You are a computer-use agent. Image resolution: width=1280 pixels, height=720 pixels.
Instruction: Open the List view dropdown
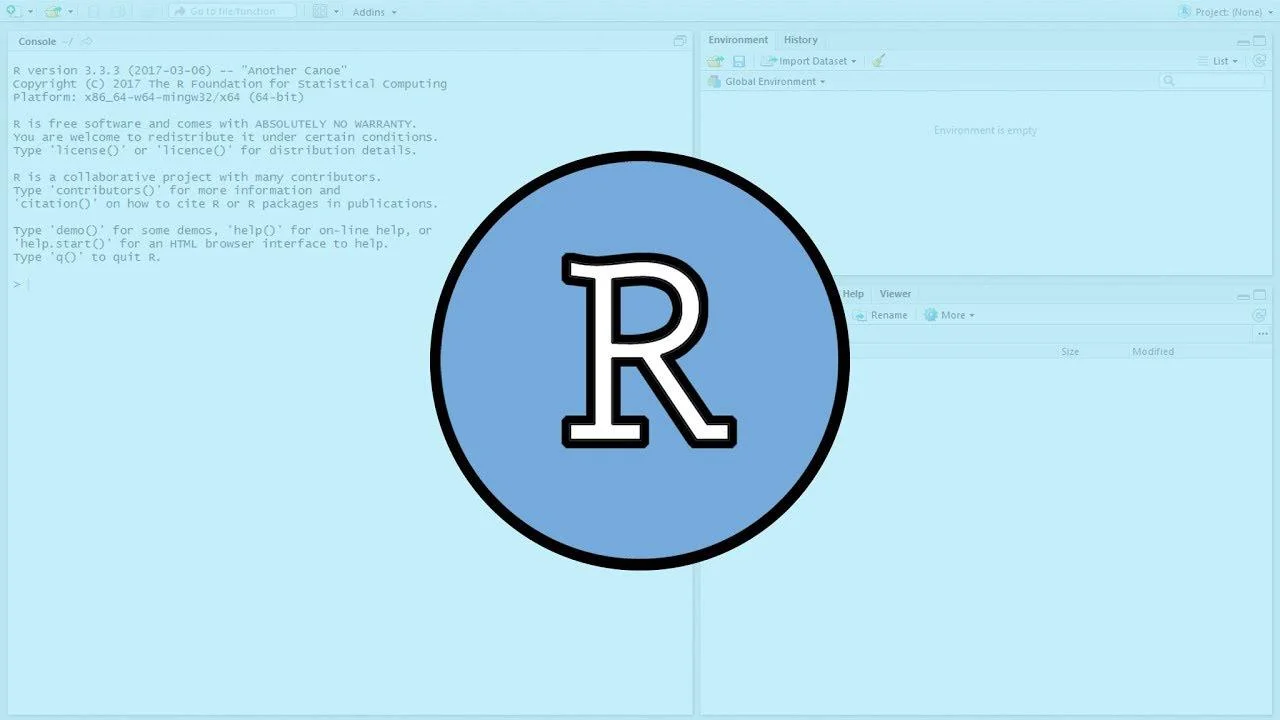pos(1218,61)
